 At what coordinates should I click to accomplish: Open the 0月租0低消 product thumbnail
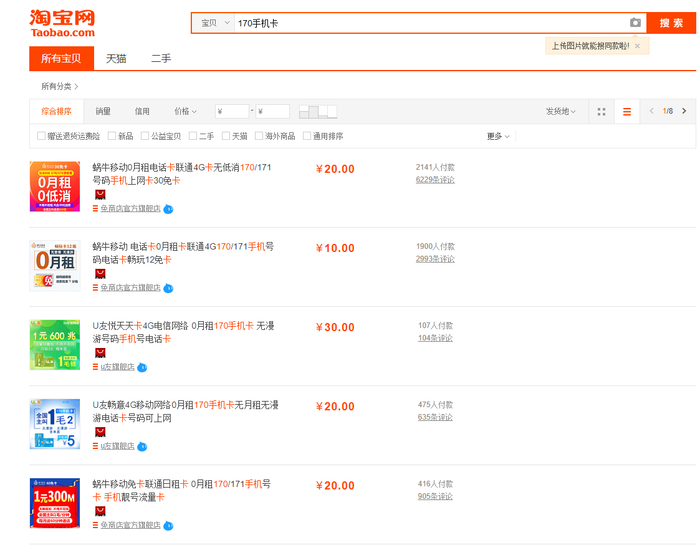point(55,186)
